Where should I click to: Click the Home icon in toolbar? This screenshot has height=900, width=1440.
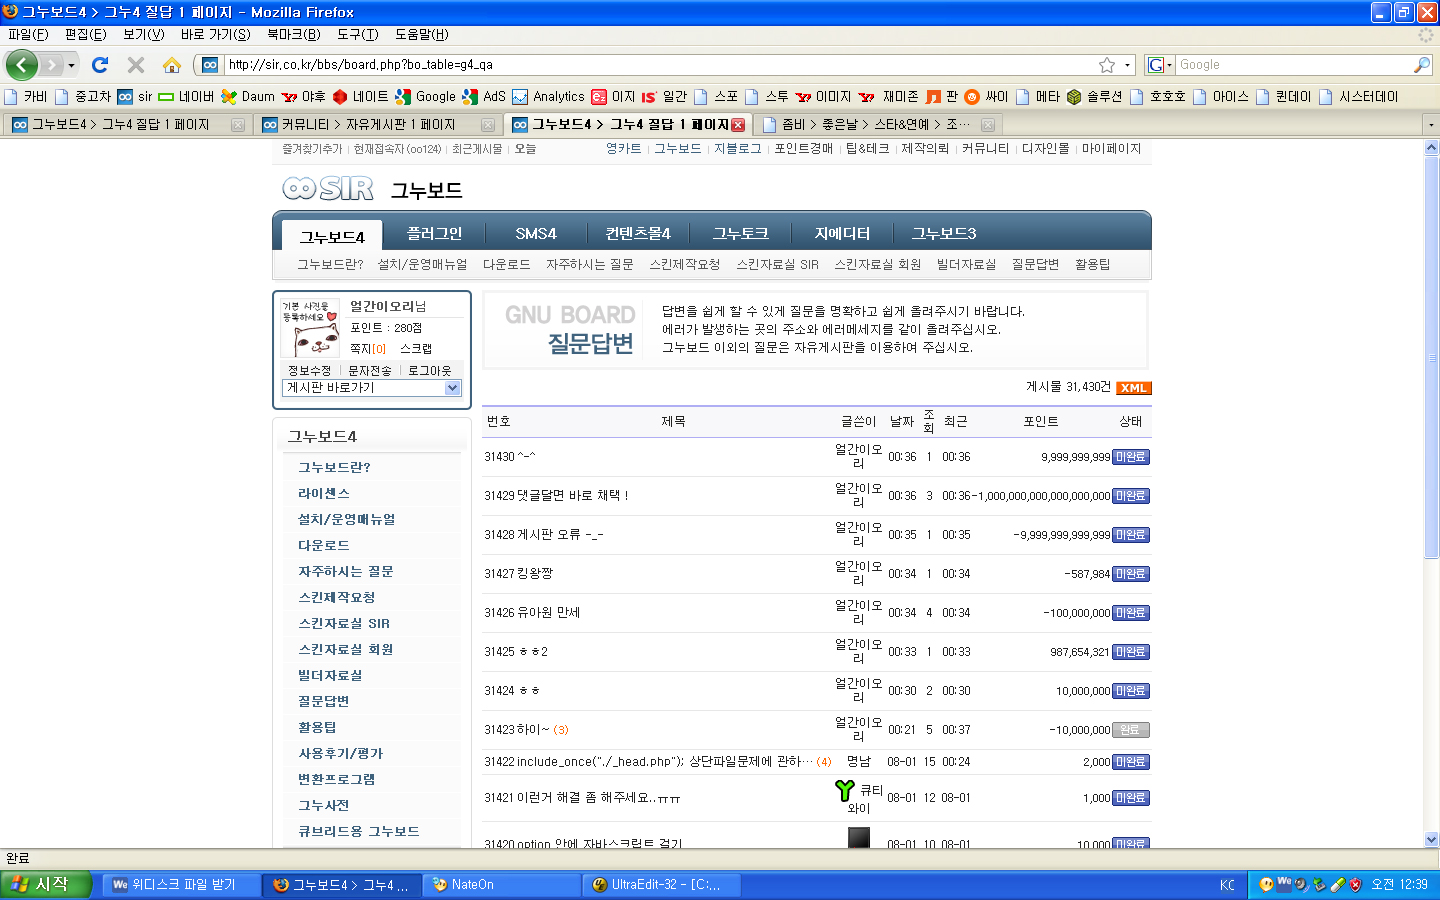(x=172, y=65)
